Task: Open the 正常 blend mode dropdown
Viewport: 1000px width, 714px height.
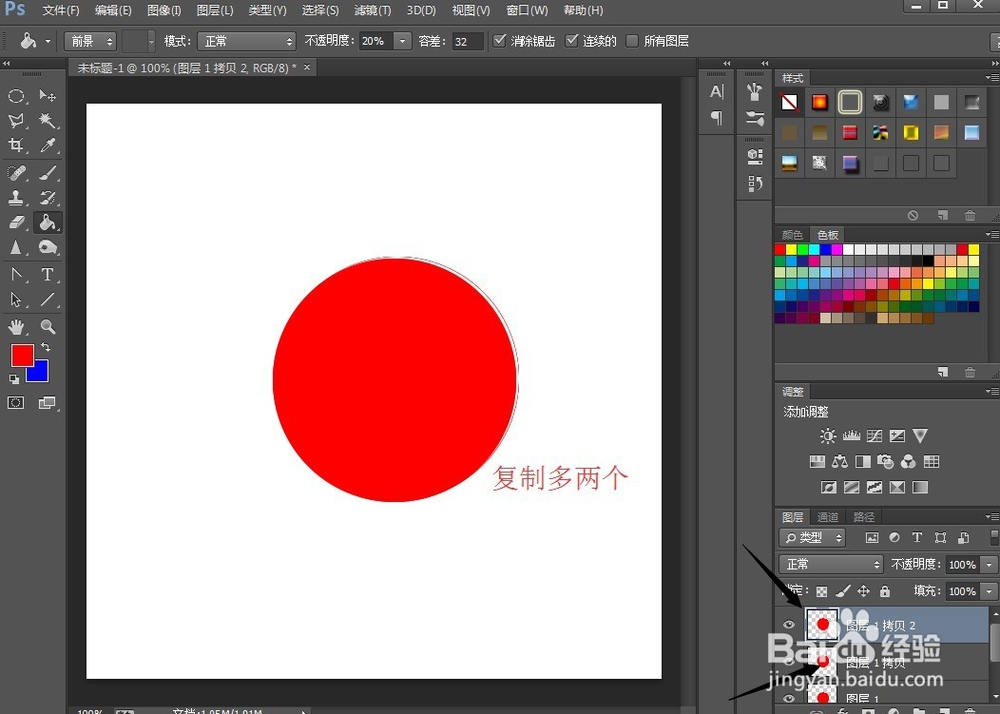Action: click(831, 564)
